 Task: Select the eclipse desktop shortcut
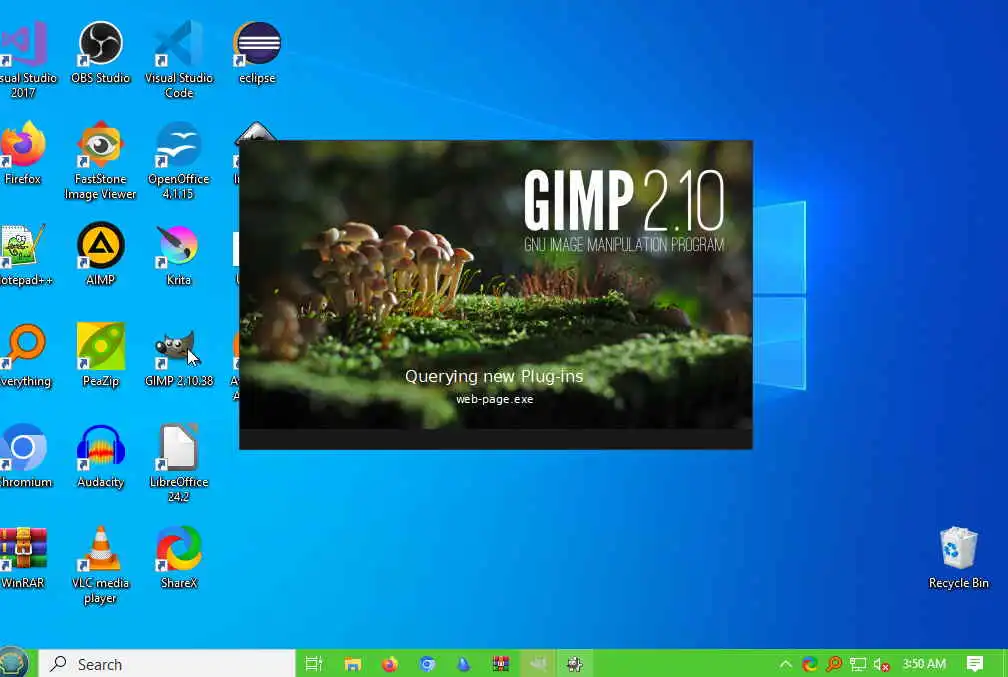257,53
